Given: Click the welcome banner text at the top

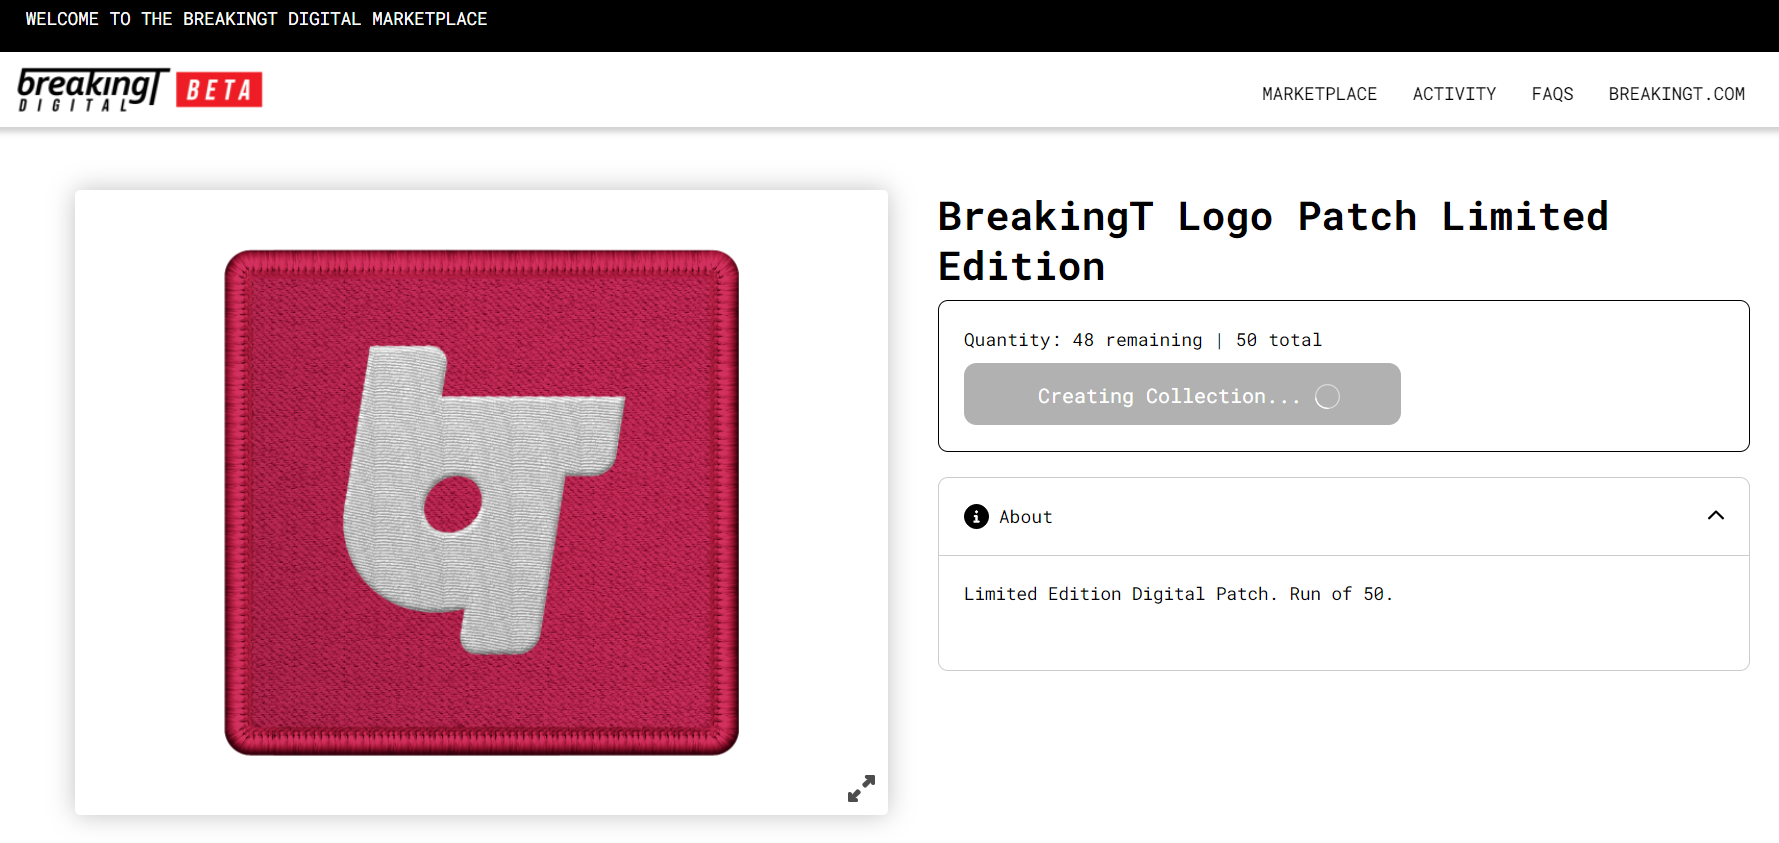Looking at the screenshot, I should pos(256,19).
